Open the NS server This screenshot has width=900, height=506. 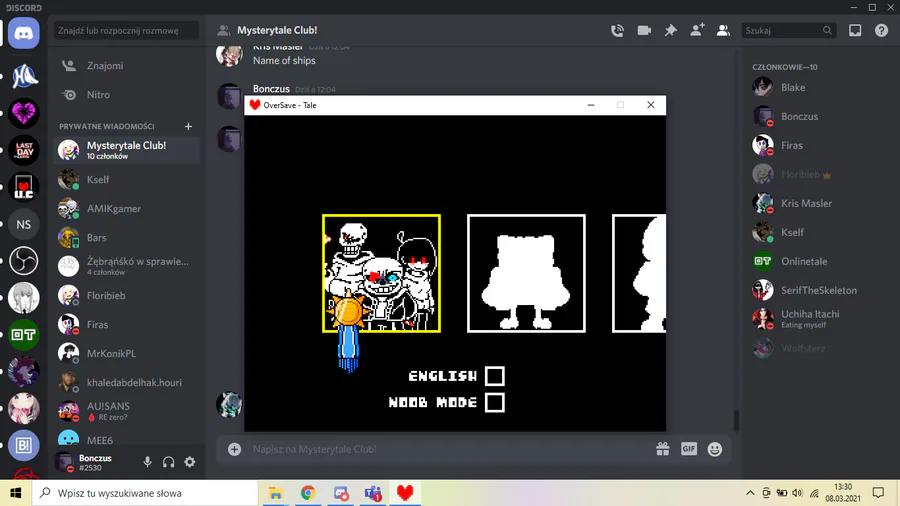click(24, 224)
